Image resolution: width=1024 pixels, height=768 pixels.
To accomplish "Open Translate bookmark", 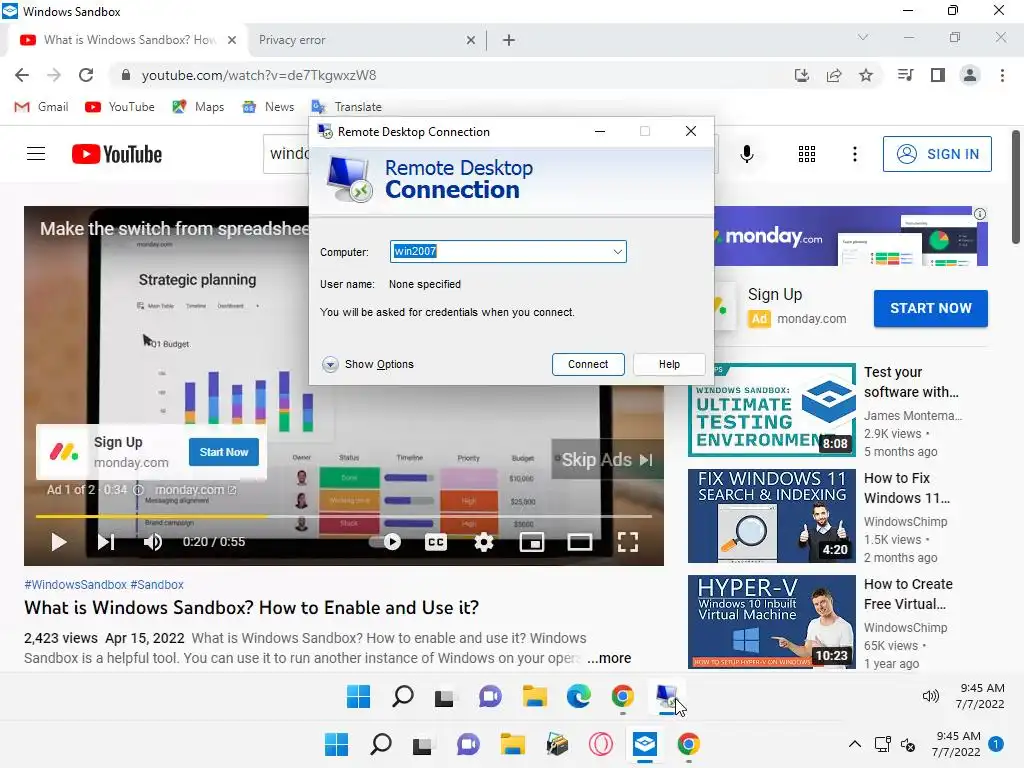I will 346,106.
